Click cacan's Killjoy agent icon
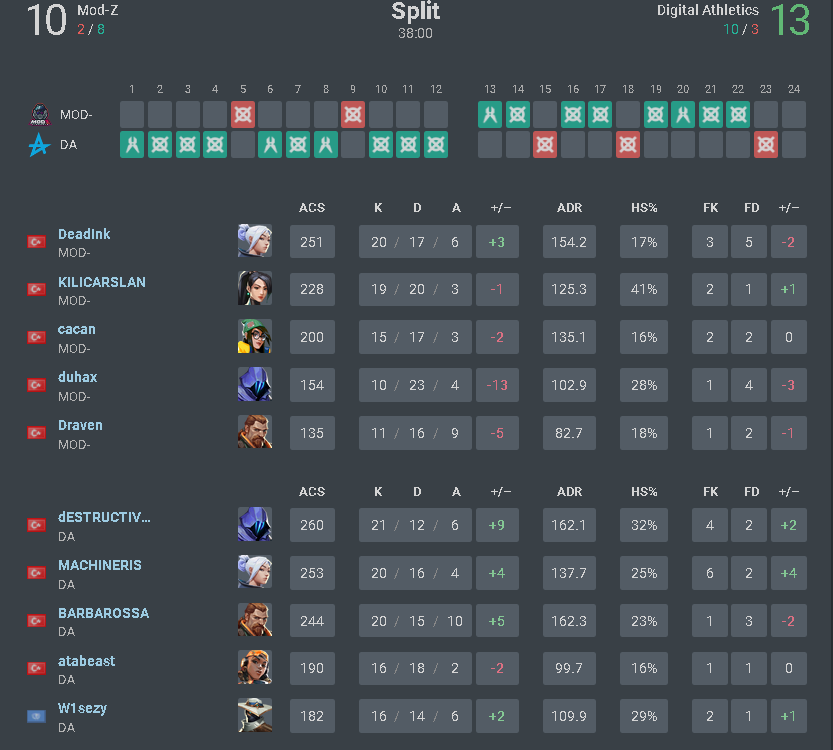Image resolution: width=833 pixels, height=750 pixels. (254, 337)
